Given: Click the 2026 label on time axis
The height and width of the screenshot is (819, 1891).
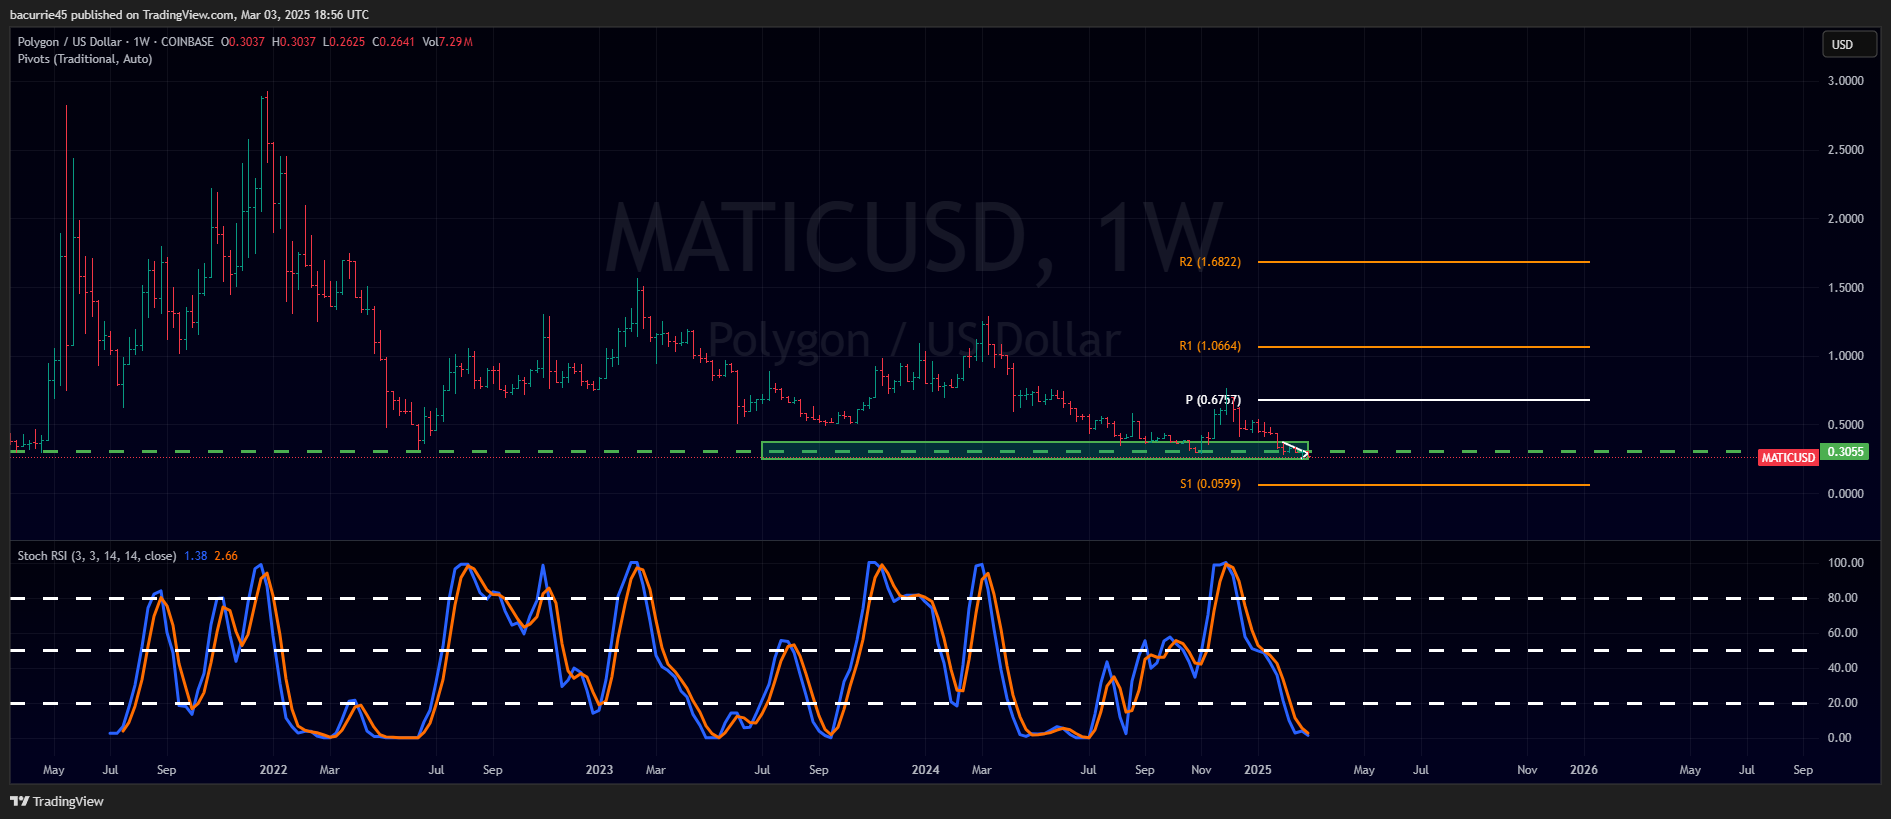Looking at the screenshot, I should (1583, 770).
